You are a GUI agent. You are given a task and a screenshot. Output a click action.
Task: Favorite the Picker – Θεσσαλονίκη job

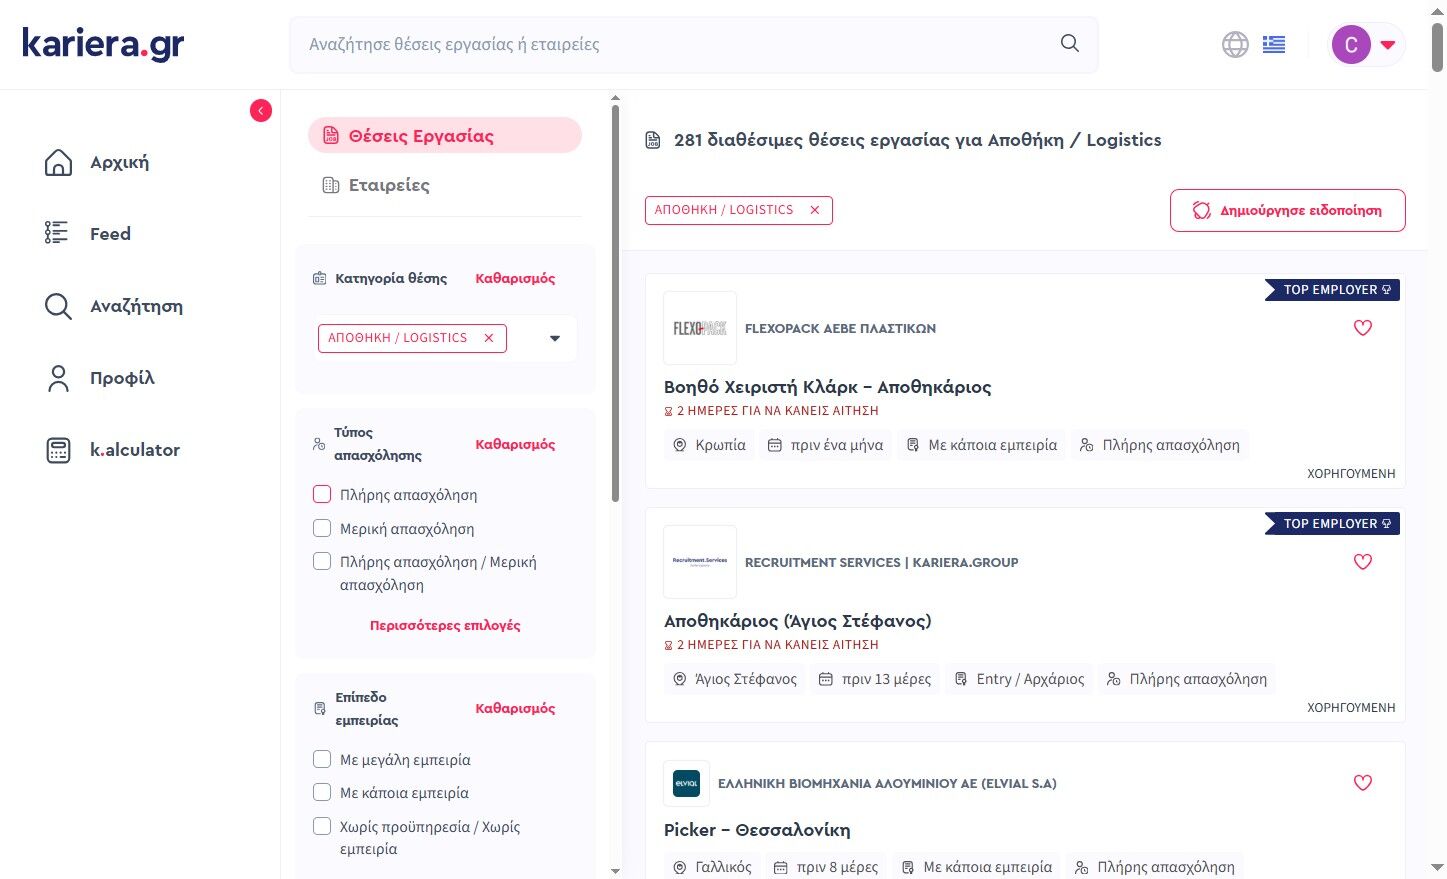[x=1363, y=783]
